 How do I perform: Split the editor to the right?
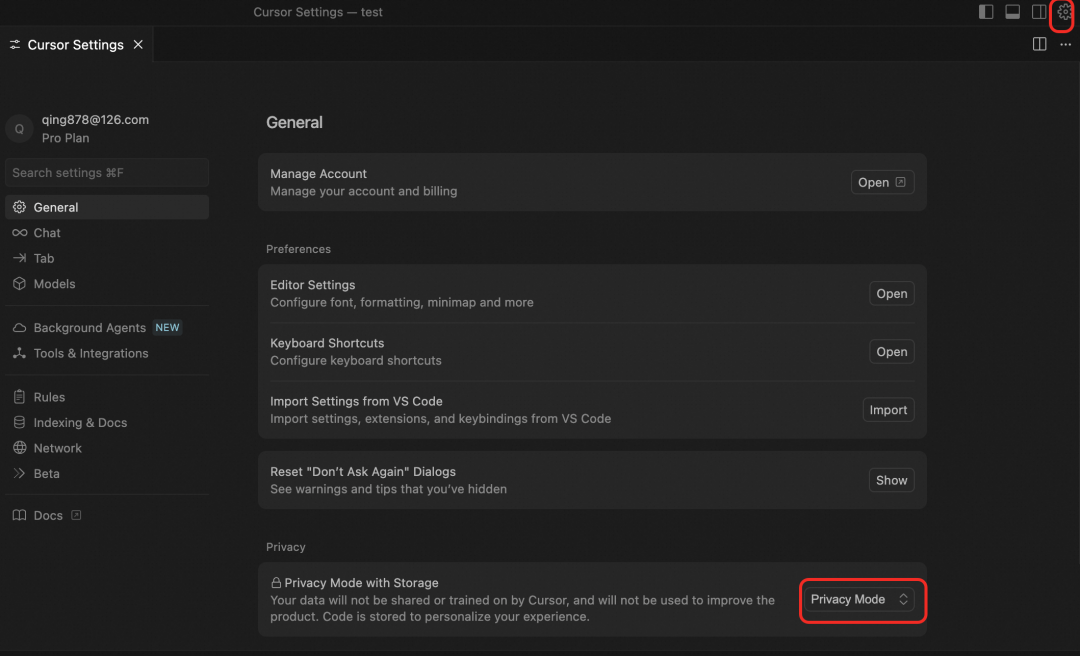tap(1039, 44)
